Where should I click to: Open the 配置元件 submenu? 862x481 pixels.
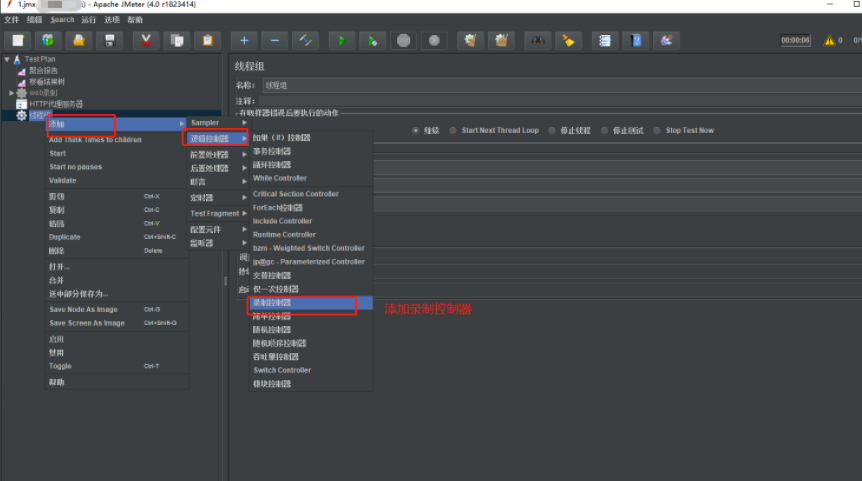coord(218,229)
